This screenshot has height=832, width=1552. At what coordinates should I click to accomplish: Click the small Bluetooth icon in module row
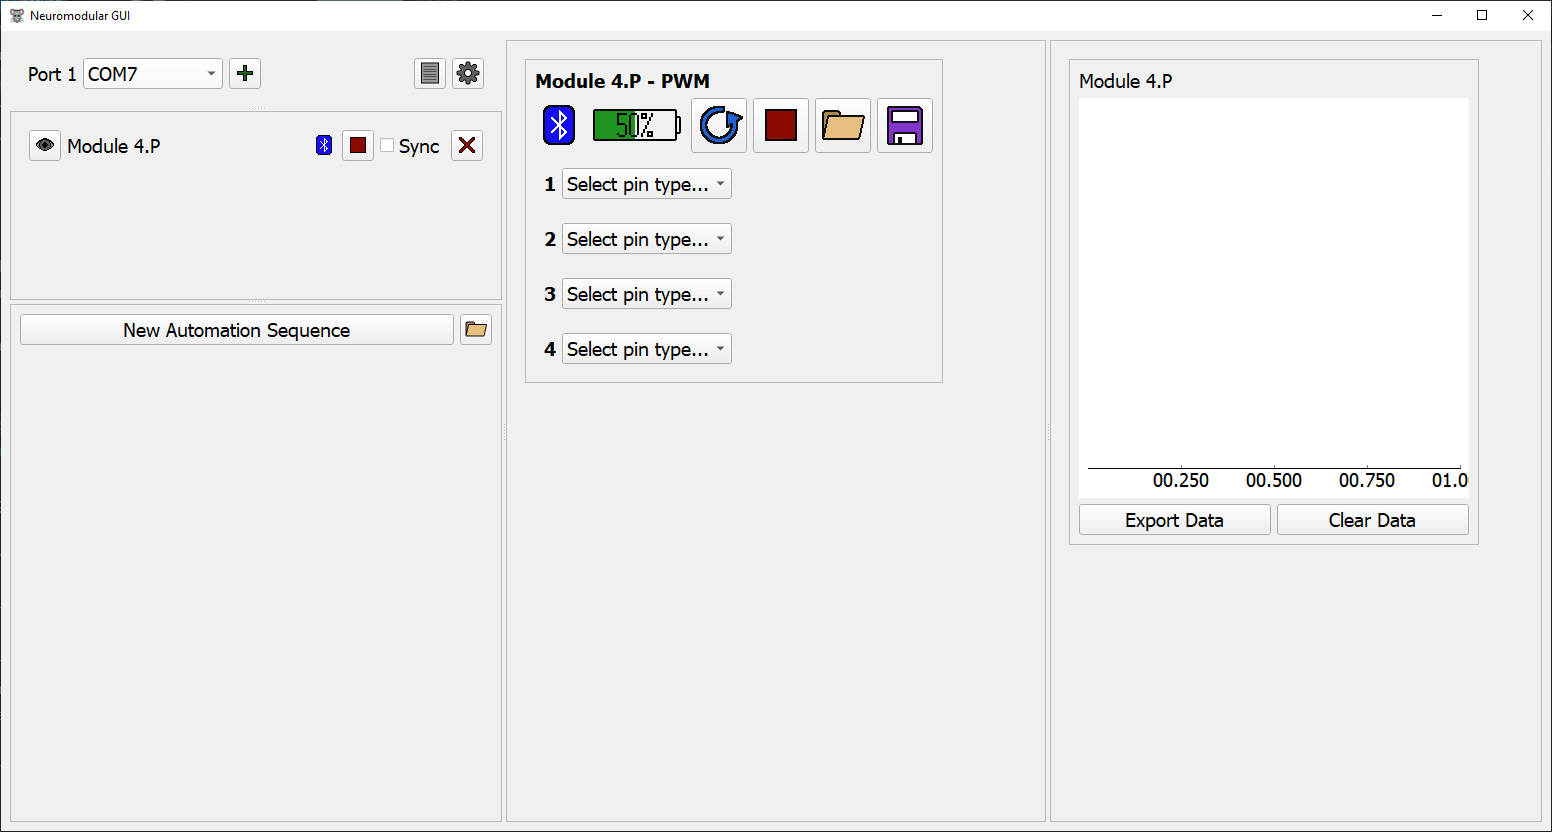[x=324, y=145]
